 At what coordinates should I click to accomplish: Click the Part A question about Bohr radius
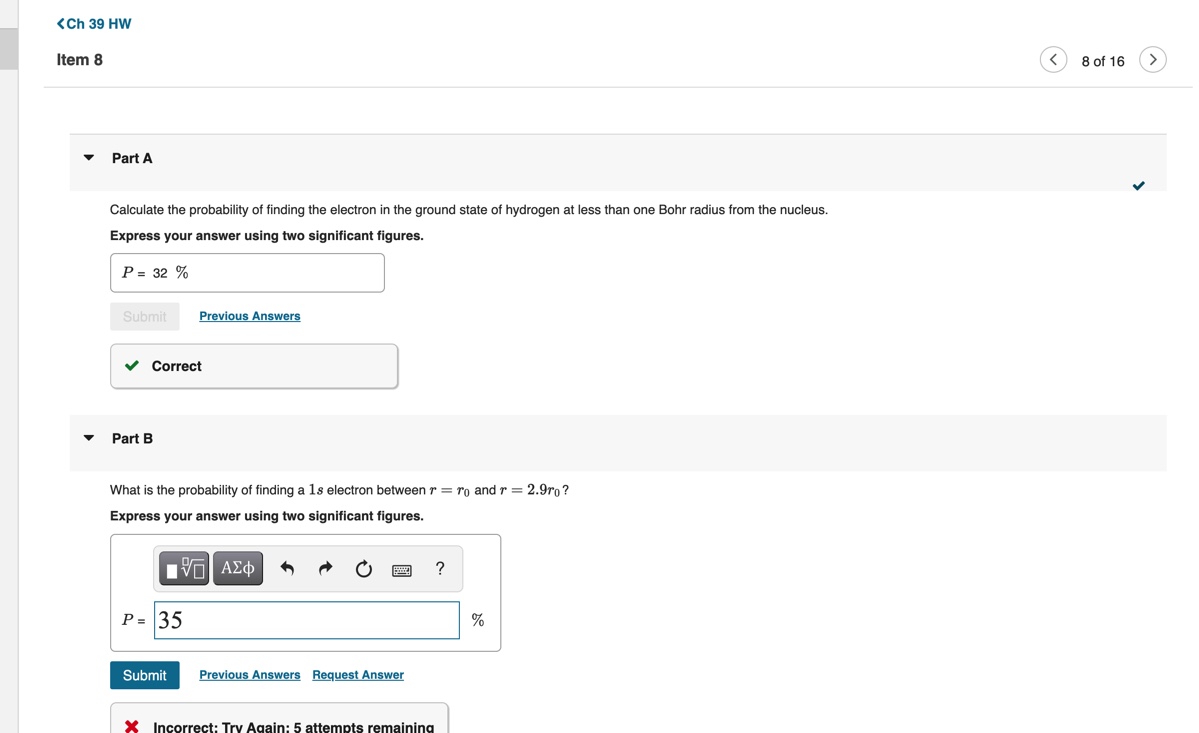pyautogui.click(x=469, y=209)
